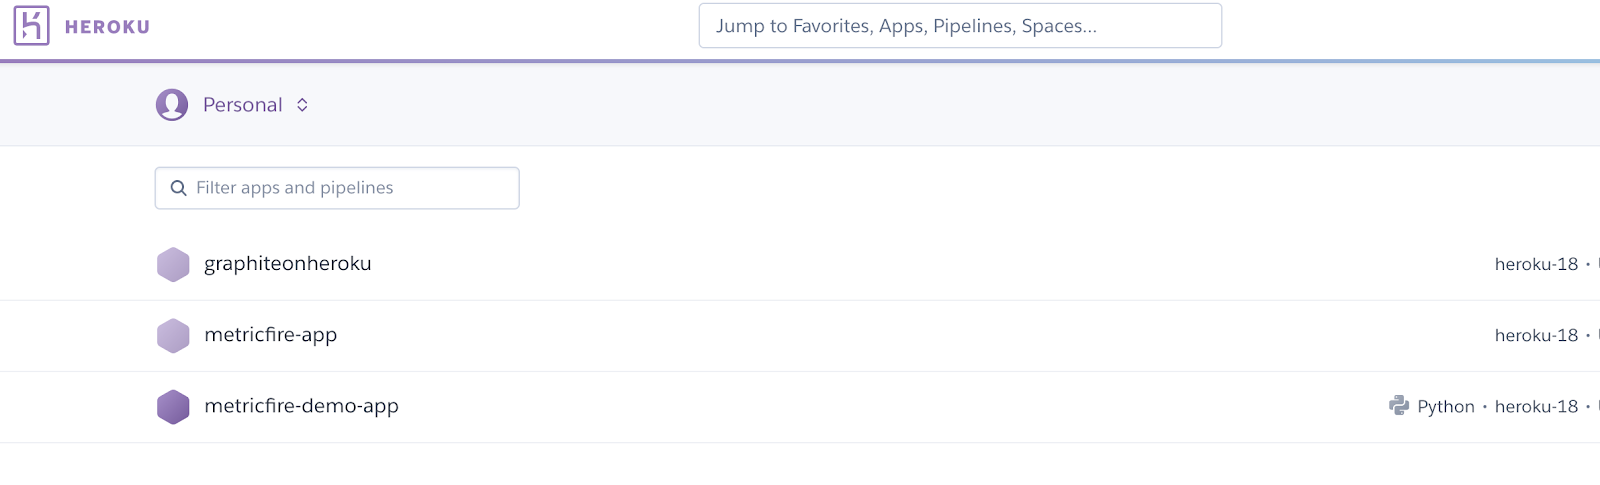Click the graphiteonheroku hexagon app icon
The height and width of the screenshot is (485, 1600).
pyautogui.click(x=173, y=264)
